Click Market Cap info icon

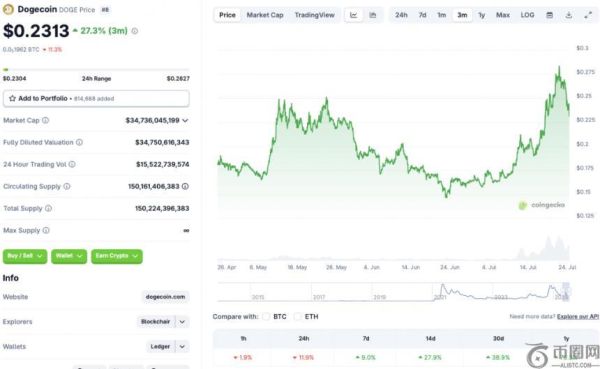tap(46, 120)
